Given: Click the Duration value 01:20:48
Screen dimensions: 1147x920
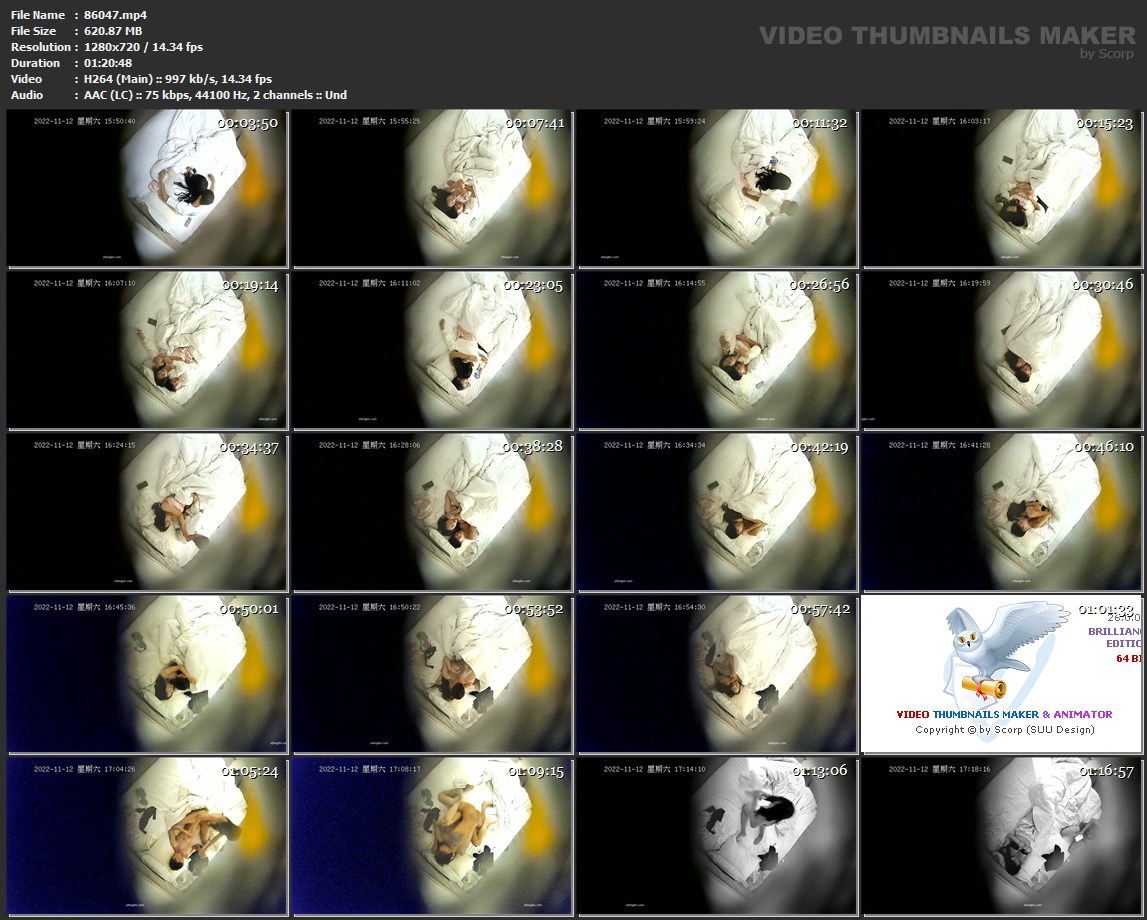Looking at the screenshot, I should click(108, 63).
